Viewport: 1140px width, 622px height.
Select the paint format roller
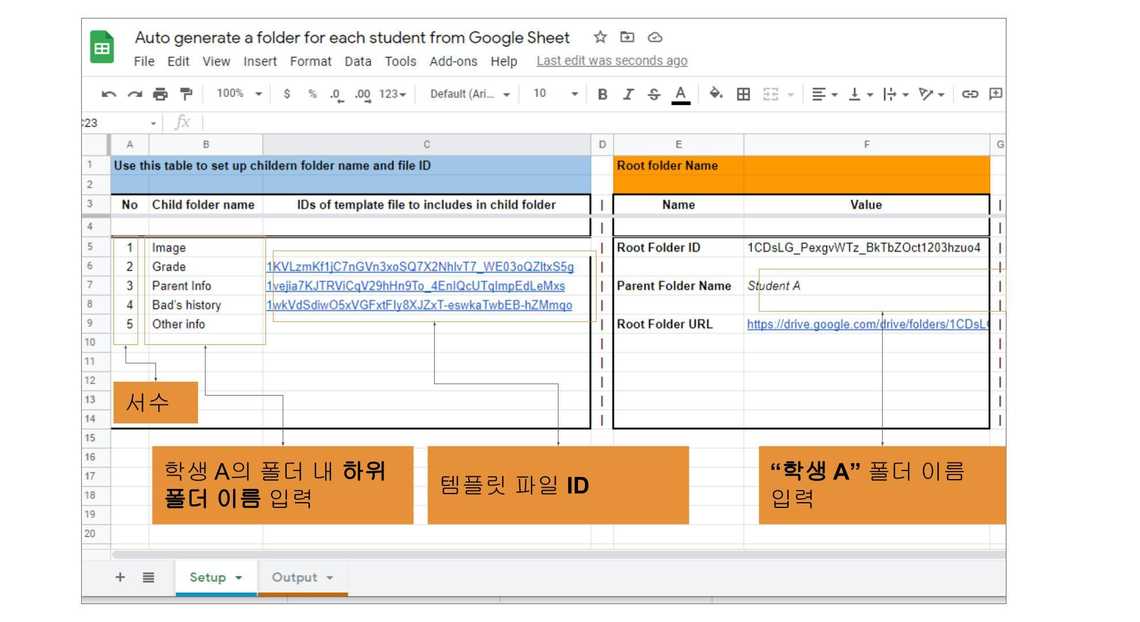coord(186,94)
